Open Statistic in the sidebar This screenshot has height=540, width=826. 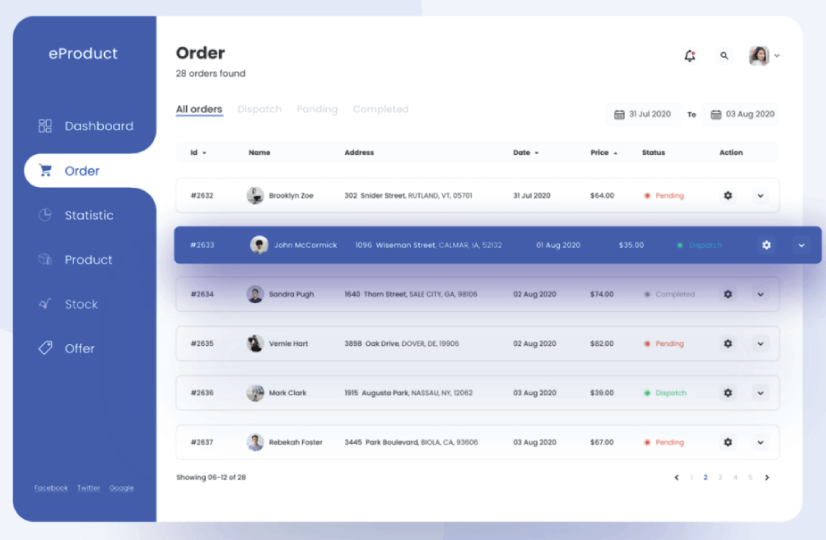tap(88, 215)
